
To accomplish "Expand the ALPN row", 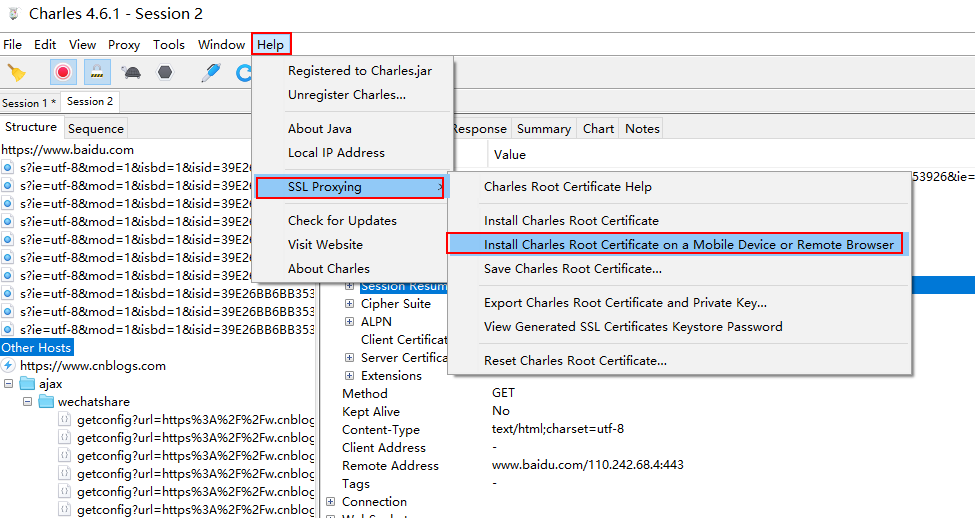I will tap(349, 322).
